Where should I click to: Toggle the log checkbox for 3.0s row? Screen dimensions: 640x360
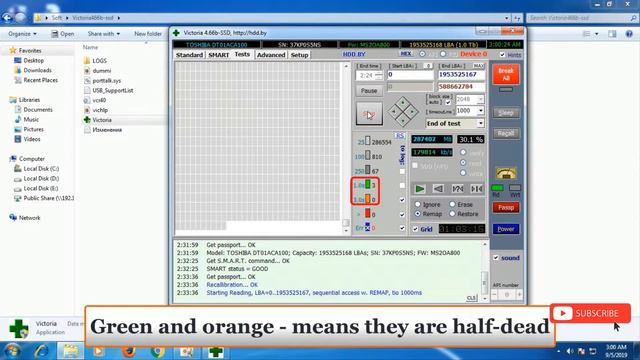pyautogui.click(x=402, y=200)
